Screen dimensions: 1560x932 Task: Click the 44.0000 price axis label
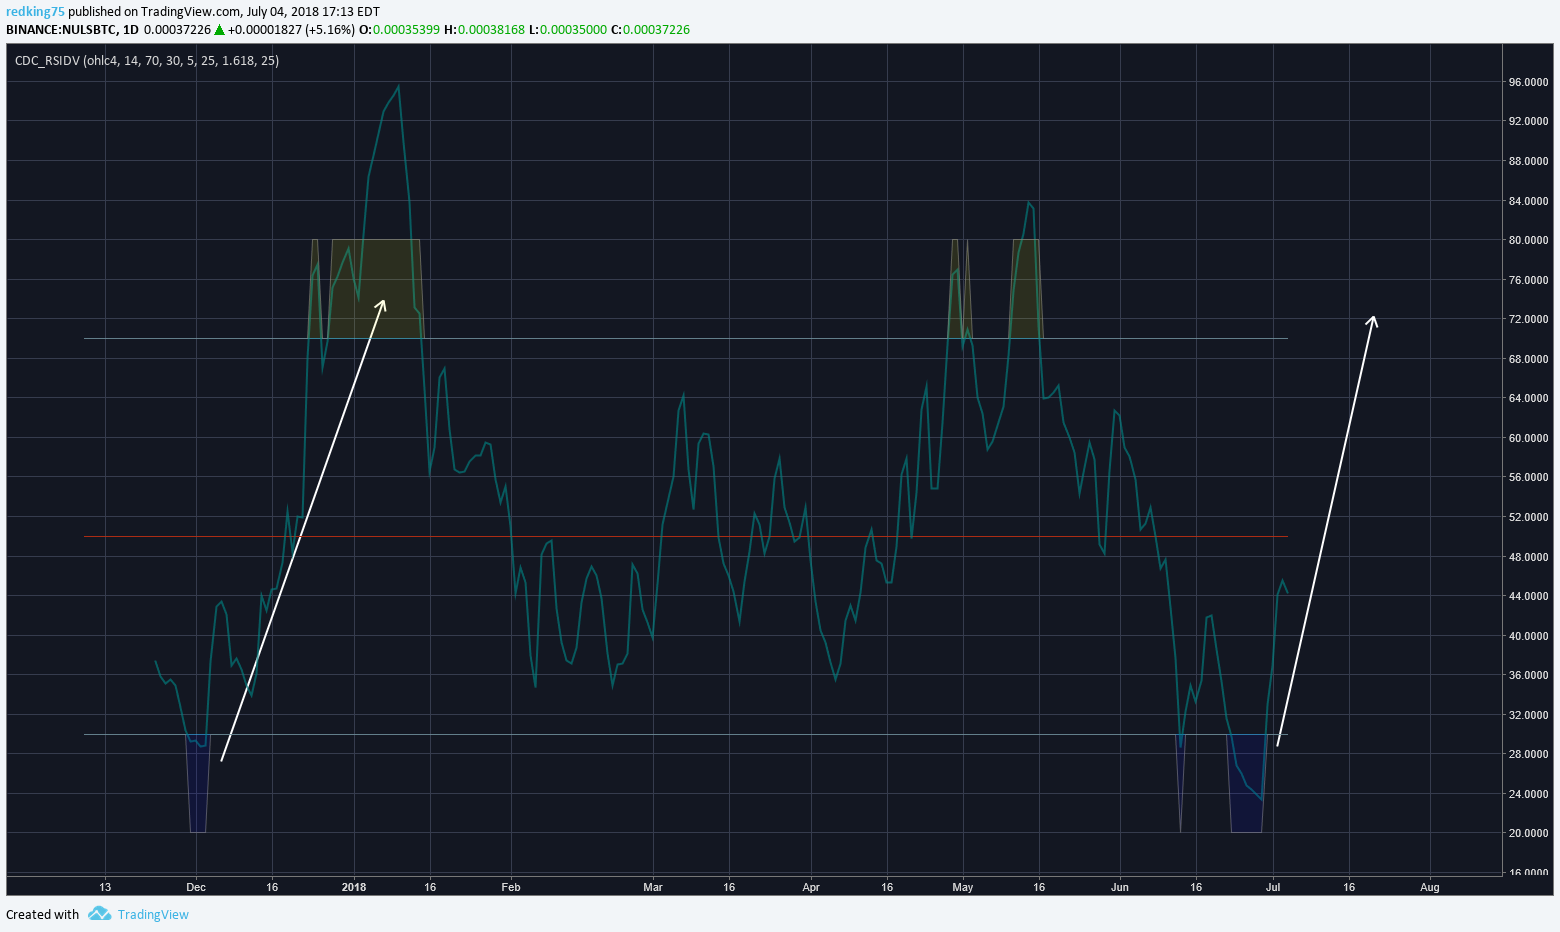(x=1528, y=596)
